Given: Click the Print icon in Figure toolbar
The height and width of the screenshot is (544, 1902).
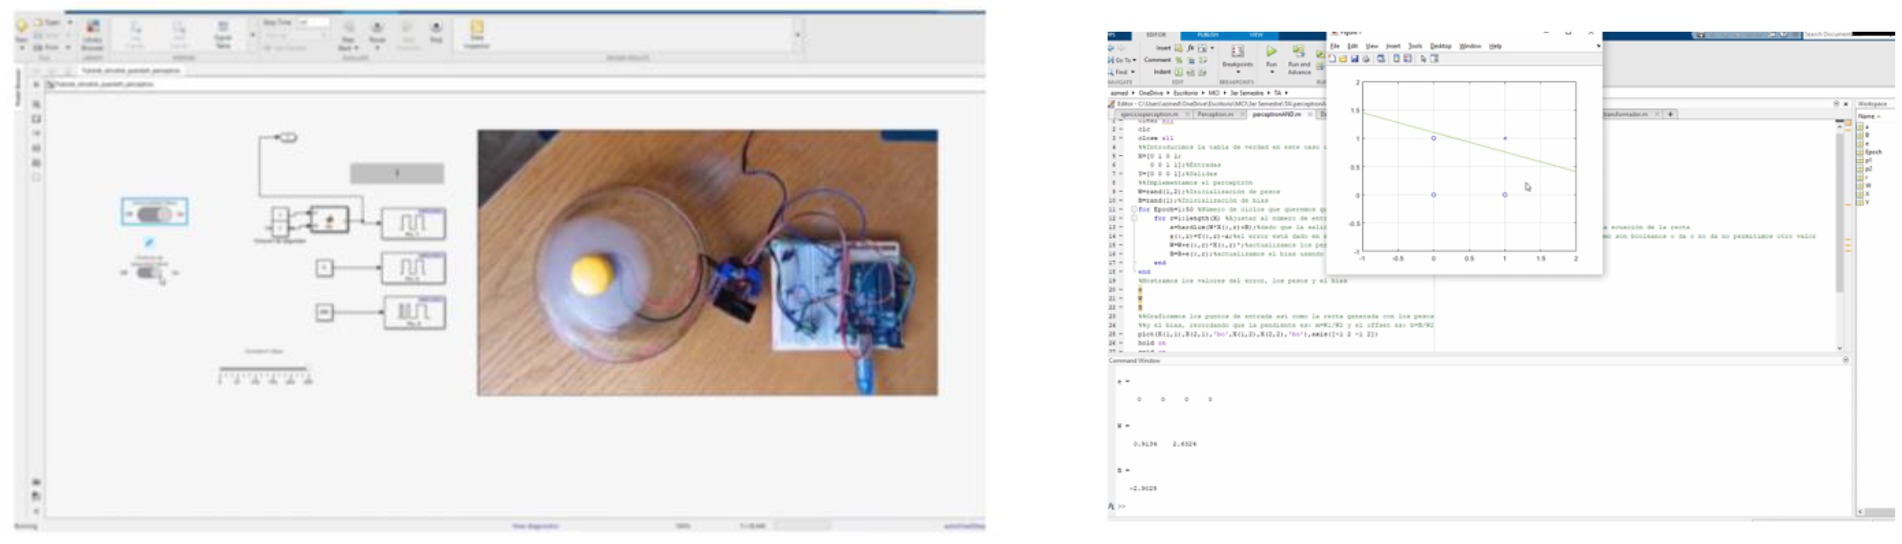Looking at the screenshot, I should [x=1366, y=59].
